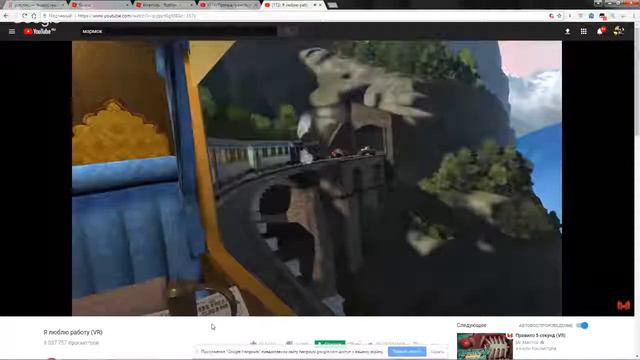Go back with browser back arrow
The image size is (640, 360).
6,16
